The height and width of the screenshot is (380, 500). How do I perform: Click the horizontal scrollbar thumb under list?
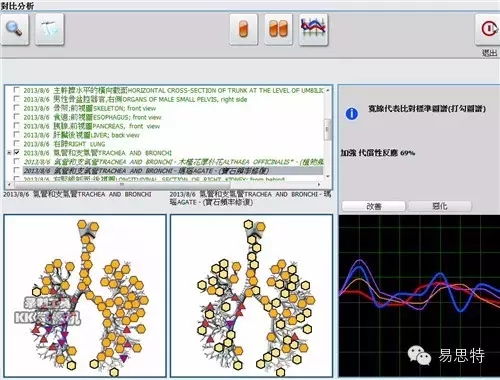pyautogui.click(x=121, y=184)
